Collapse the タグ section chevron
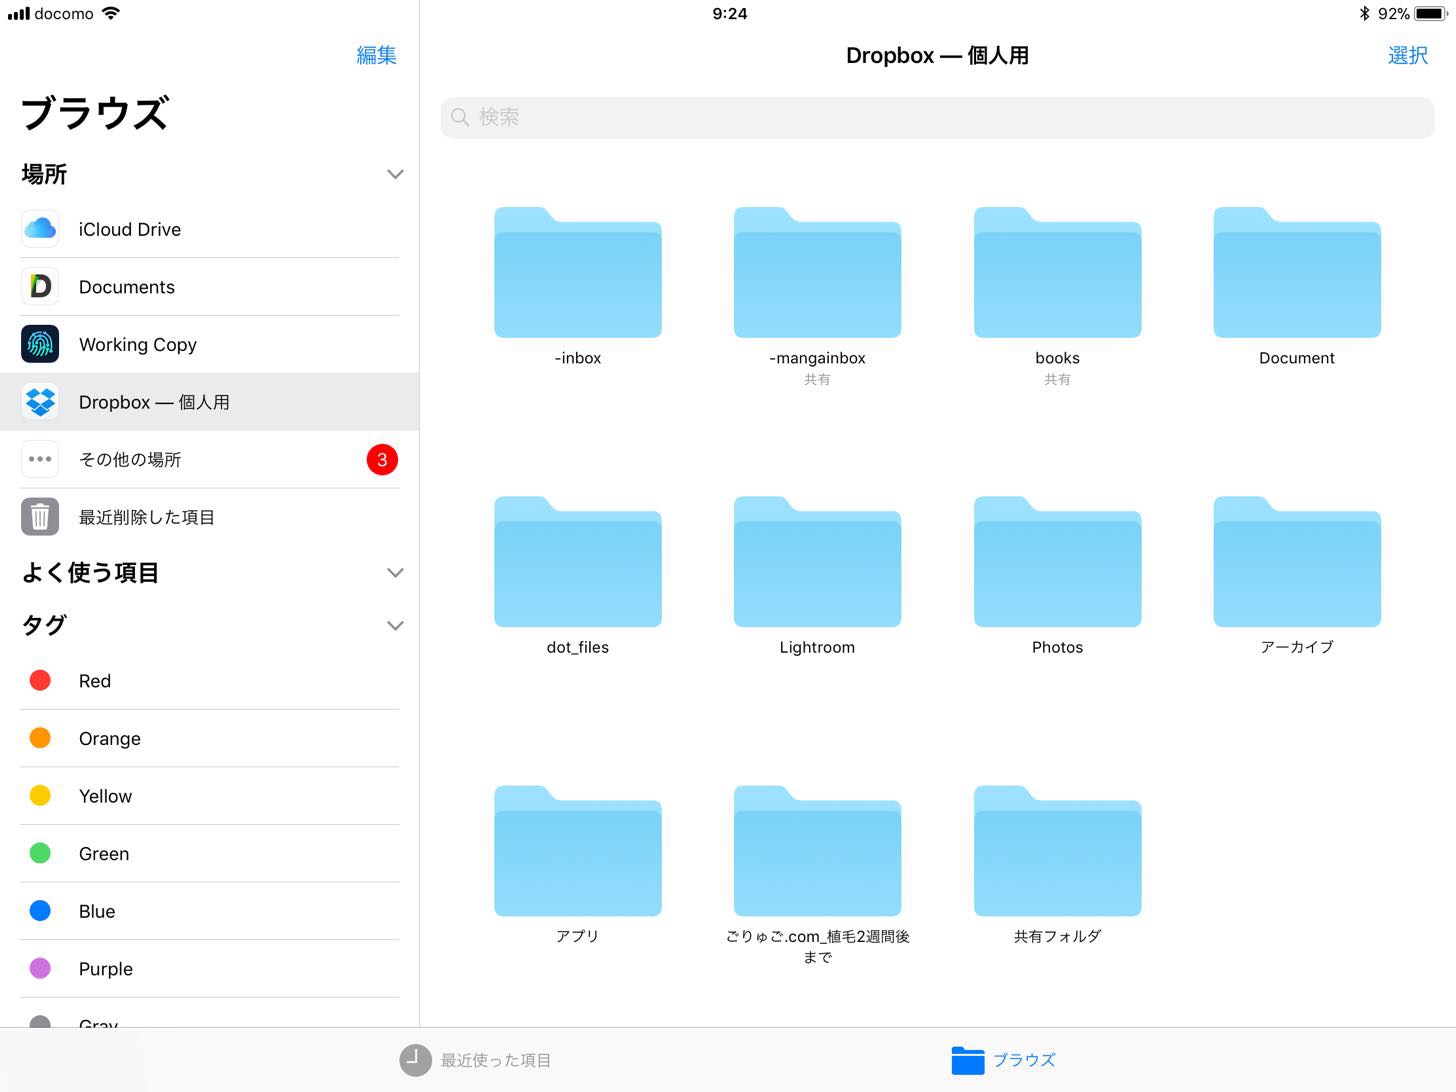This screenshot has height=1092, width=1456. point(395,626)
